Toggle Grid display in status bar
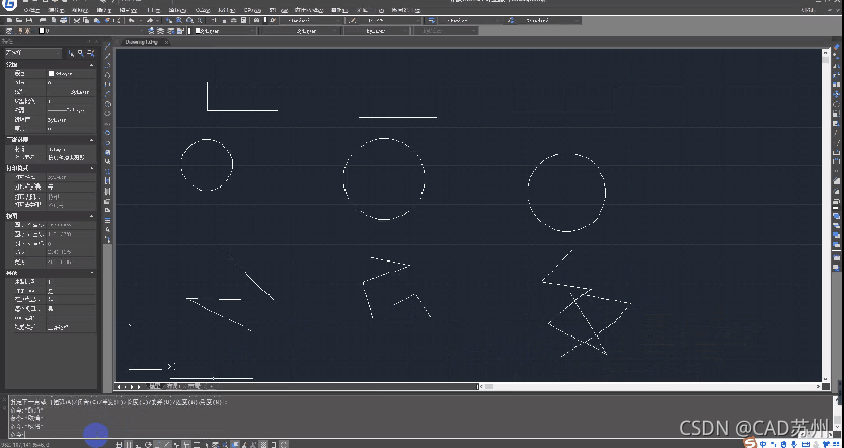The image size is (844, 448). click(129, 444)
